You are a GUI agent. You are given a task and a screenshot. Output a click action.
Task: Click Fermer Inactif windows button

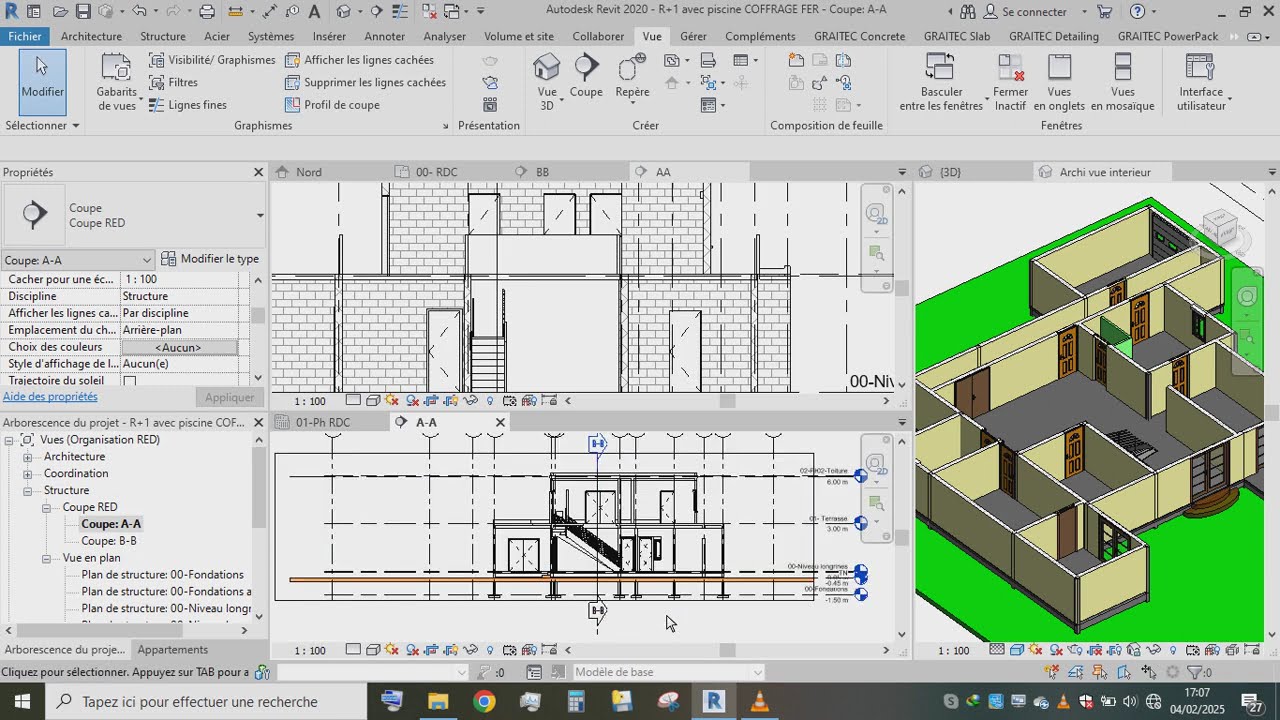1011,82
